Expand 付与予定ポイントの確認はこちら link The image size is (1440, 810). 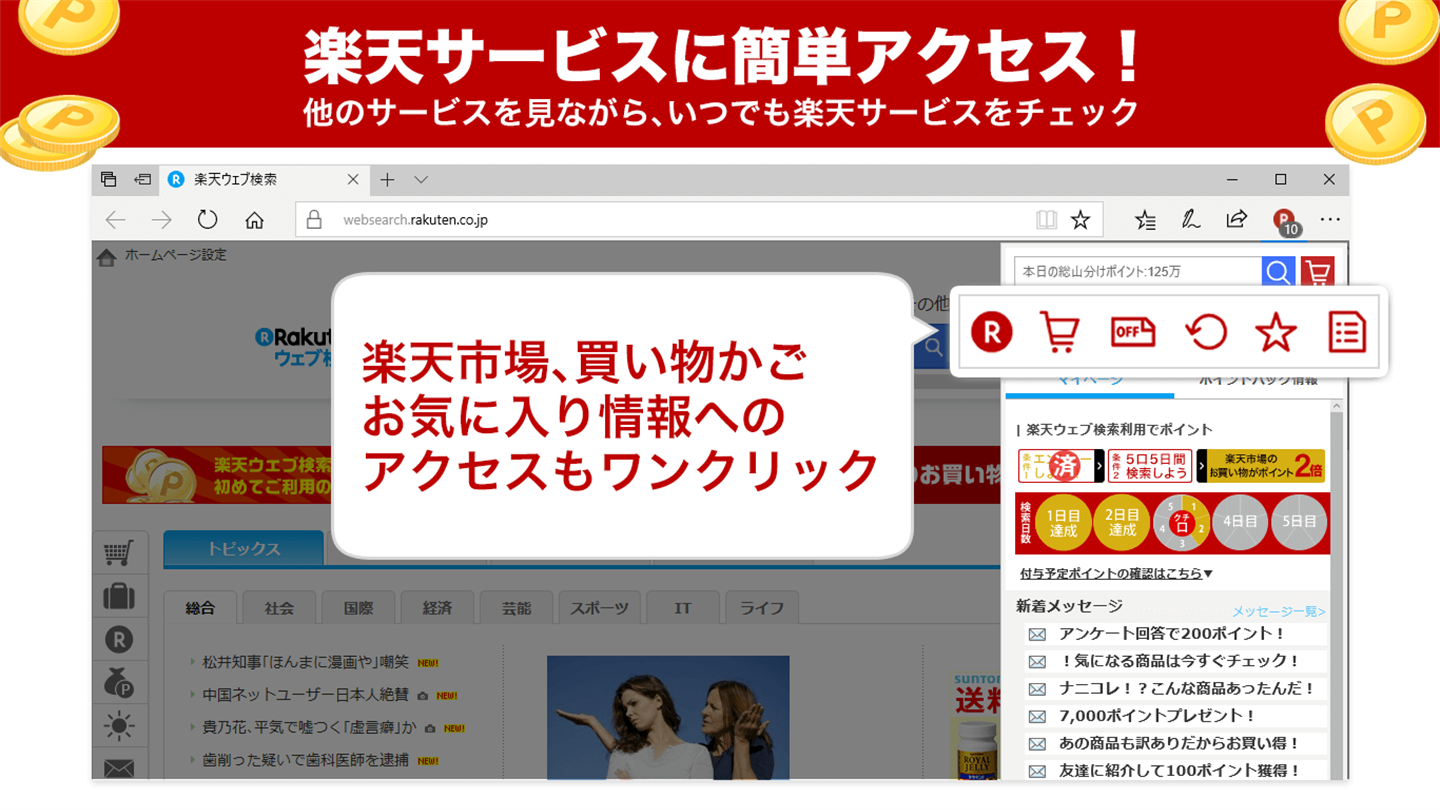1116,574
